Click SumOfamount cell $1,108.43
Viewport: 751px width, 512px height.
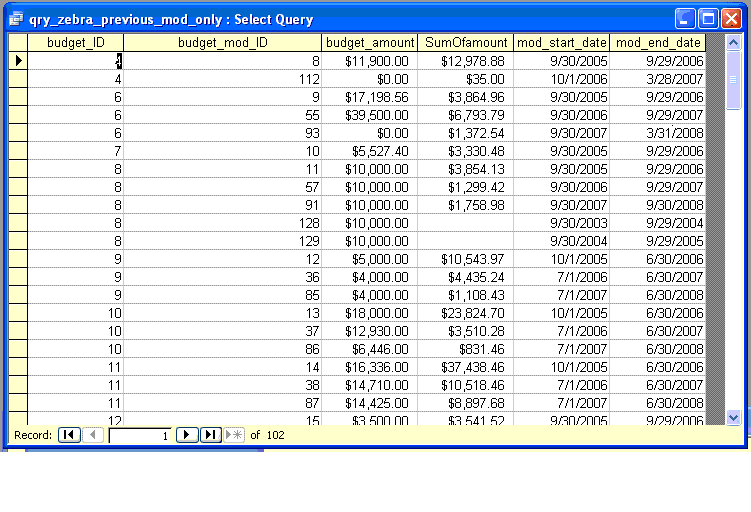[466, 295]
